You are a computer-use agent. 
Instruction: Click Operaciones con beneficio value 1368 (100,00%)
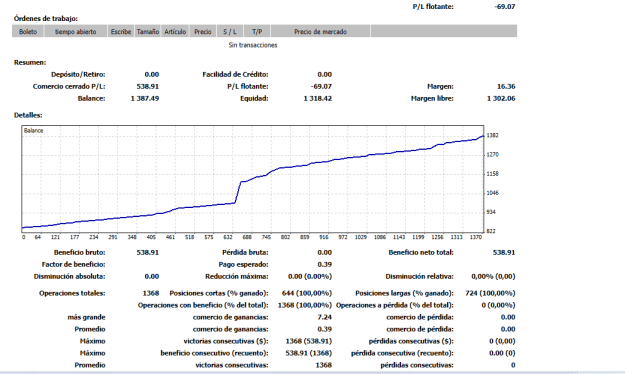point(305,305)
